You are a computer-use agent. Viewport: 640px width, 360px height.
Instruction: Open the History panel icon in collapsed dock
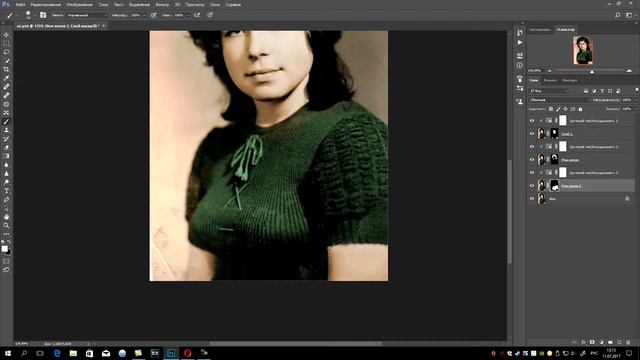tap(520, 33)
